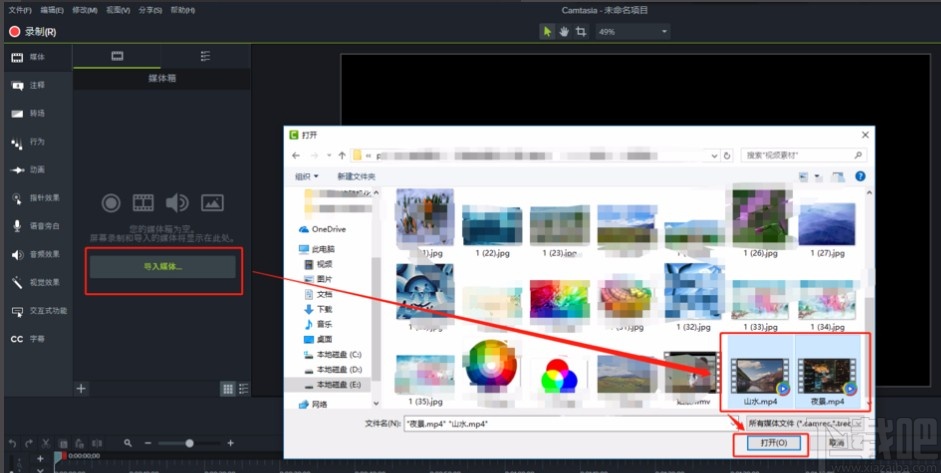Click the redo arrow on timeline toolbar
This screenshot has height=473, width=941.
(28, 444)
